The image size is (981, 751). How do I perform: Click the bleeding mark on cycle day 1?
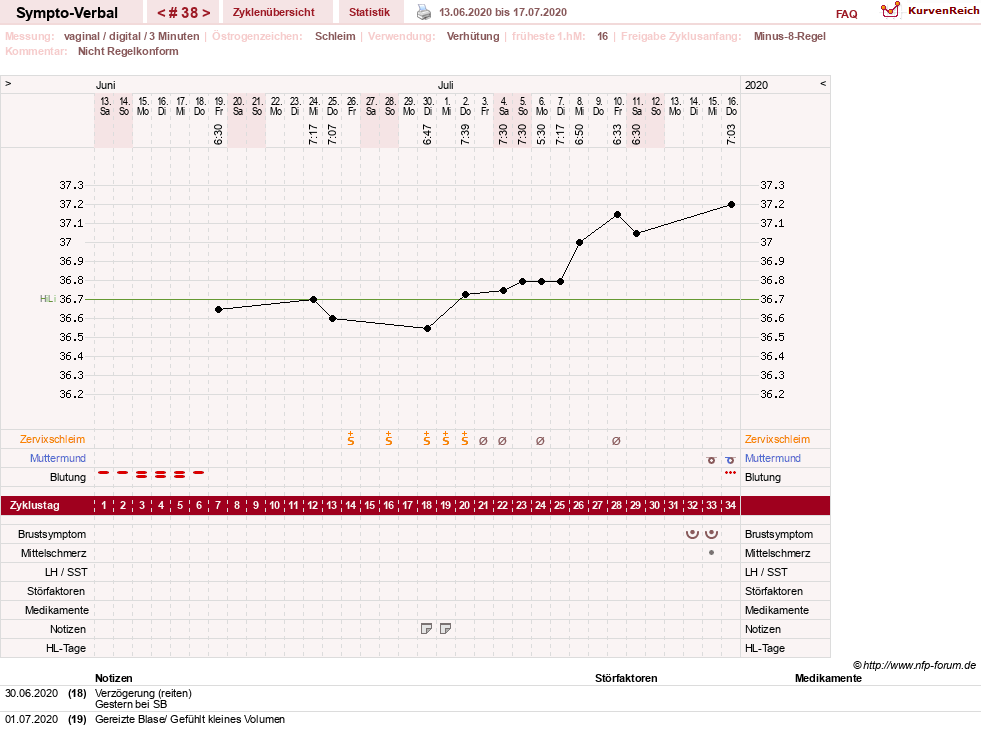(x=104, y=473)
